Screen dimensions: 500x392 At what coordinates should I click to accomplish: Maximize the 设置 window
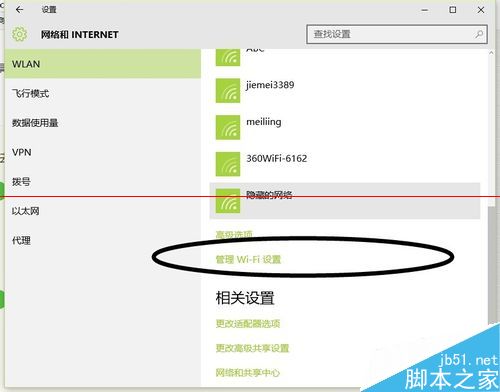point(453,10)
